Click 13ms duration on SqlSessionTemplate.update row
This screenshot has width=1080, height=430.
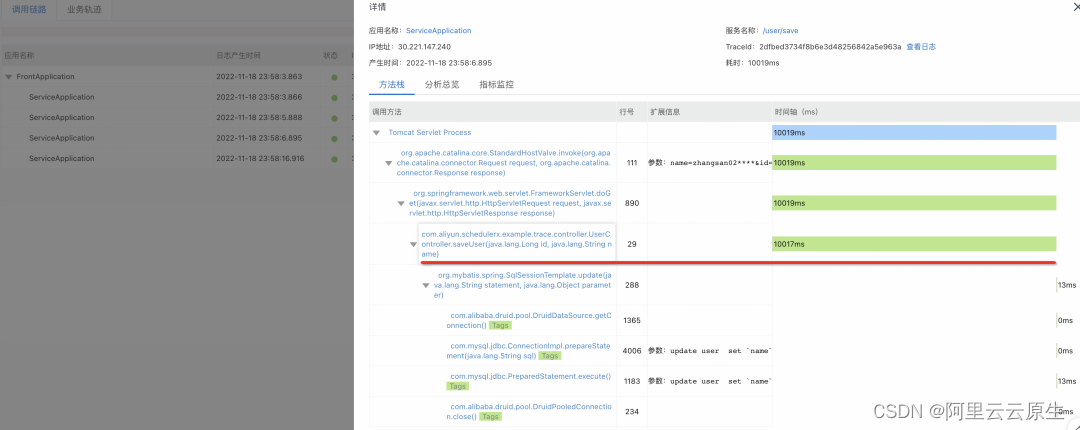1067,285
